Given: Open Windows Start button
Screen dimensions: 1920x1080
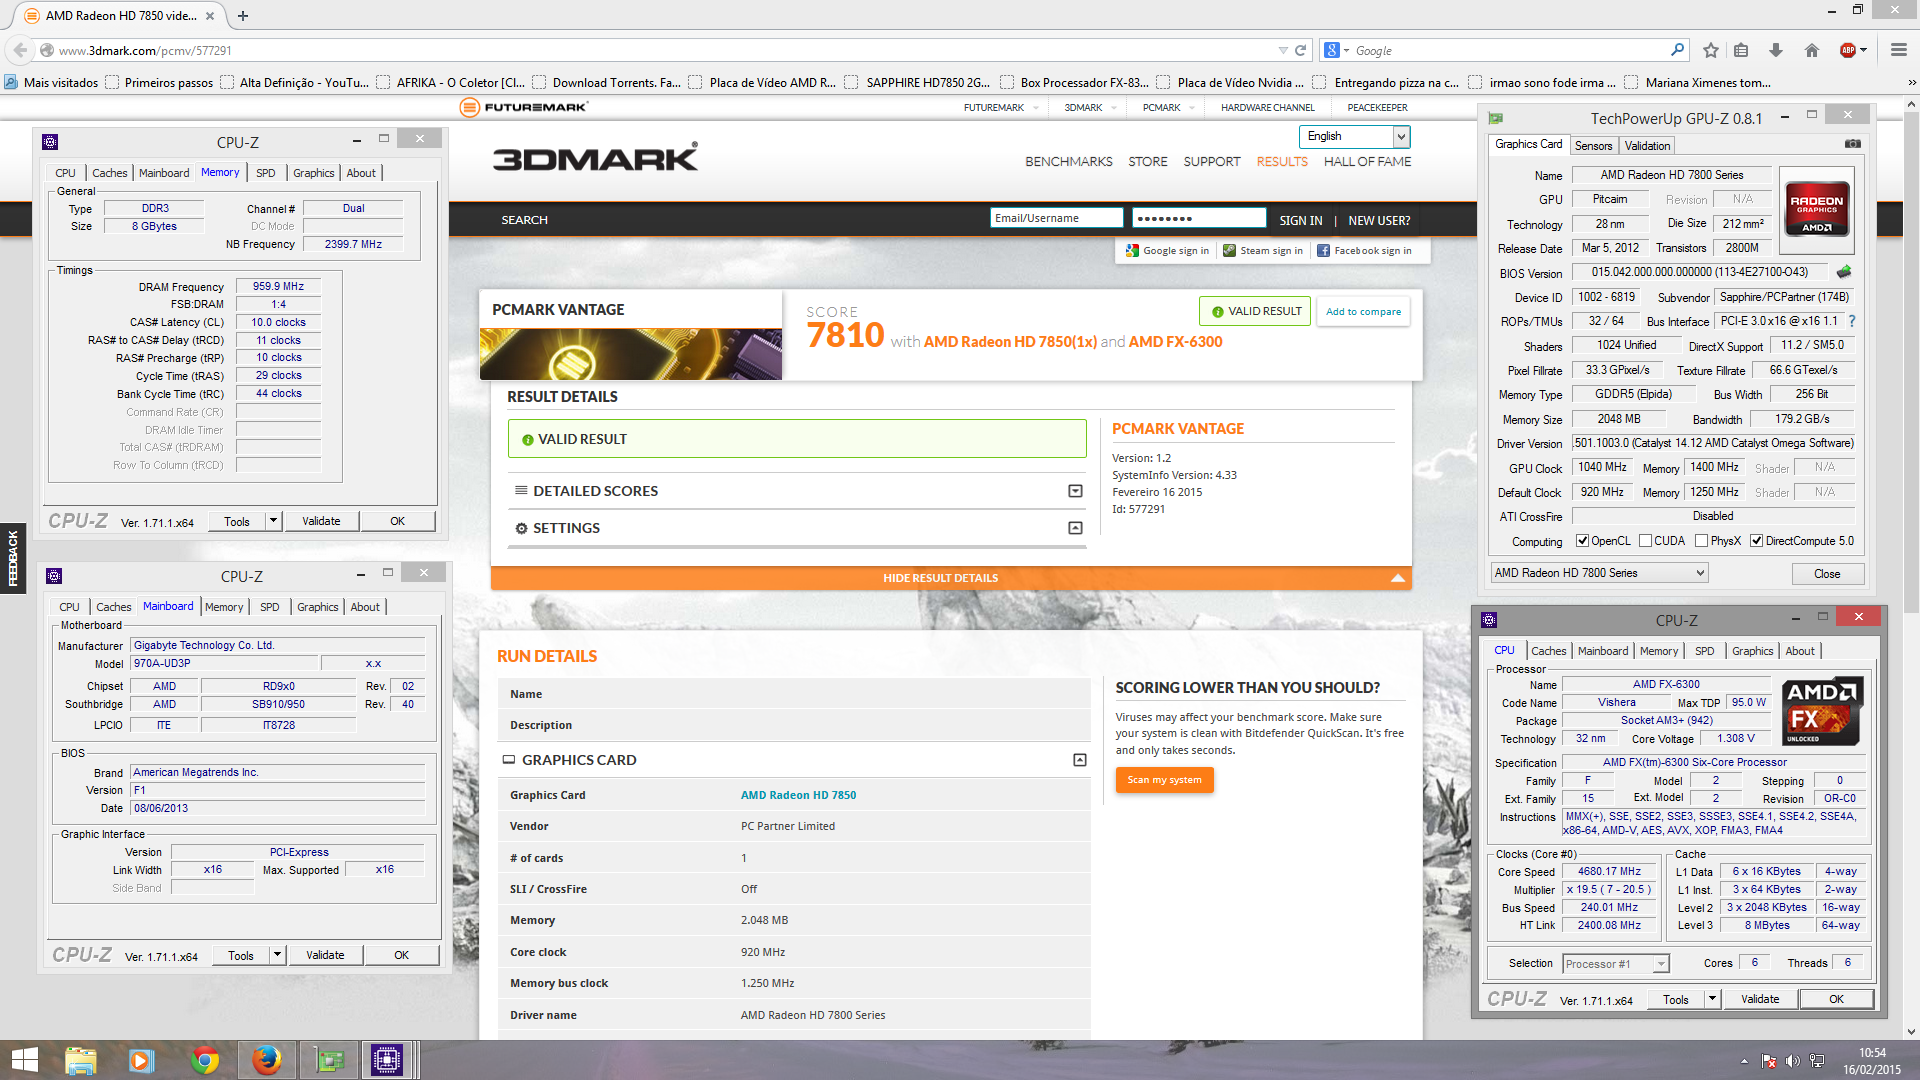Looking at the screenshot, I should click(24, 1060).
